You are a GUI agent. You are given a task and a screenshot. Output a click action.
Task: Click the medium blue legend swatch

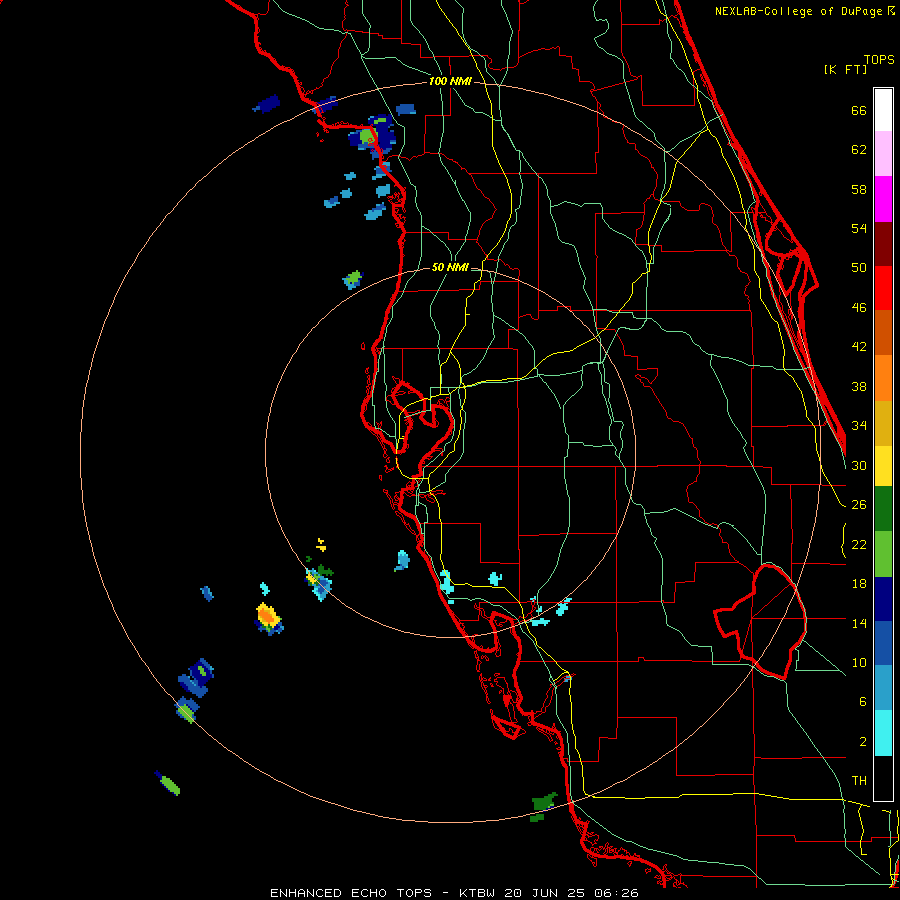[883, 643]
